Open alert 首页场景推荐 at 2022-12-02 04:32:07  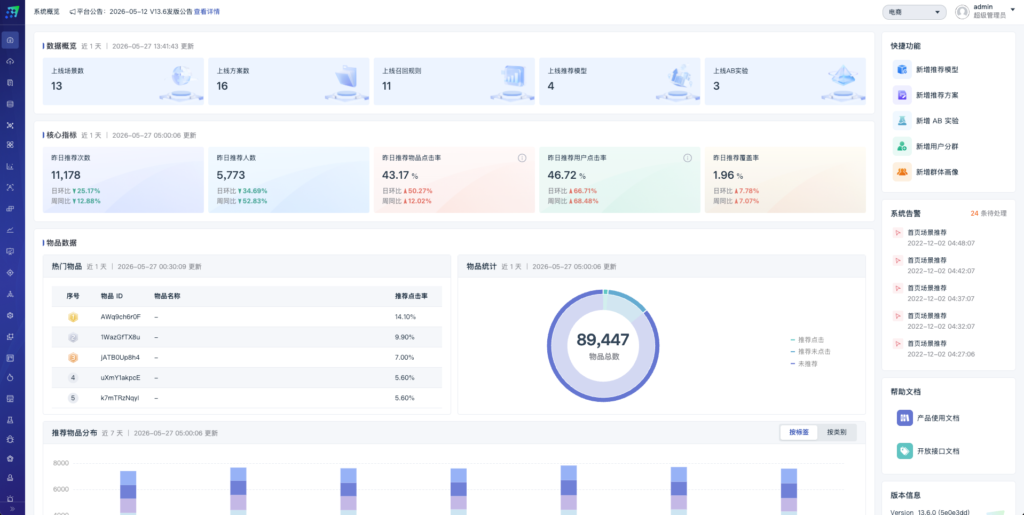(941, 320)
